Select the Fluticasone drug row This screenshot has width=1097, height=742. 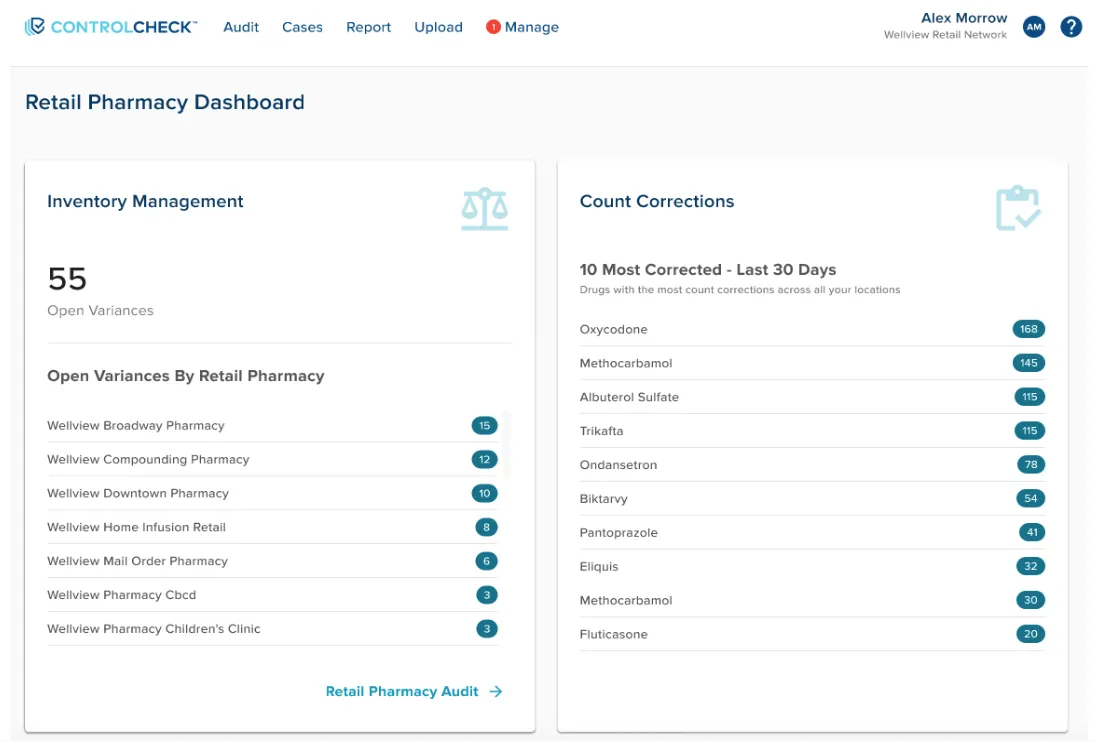pyautogui.click(x=812, y=634)
